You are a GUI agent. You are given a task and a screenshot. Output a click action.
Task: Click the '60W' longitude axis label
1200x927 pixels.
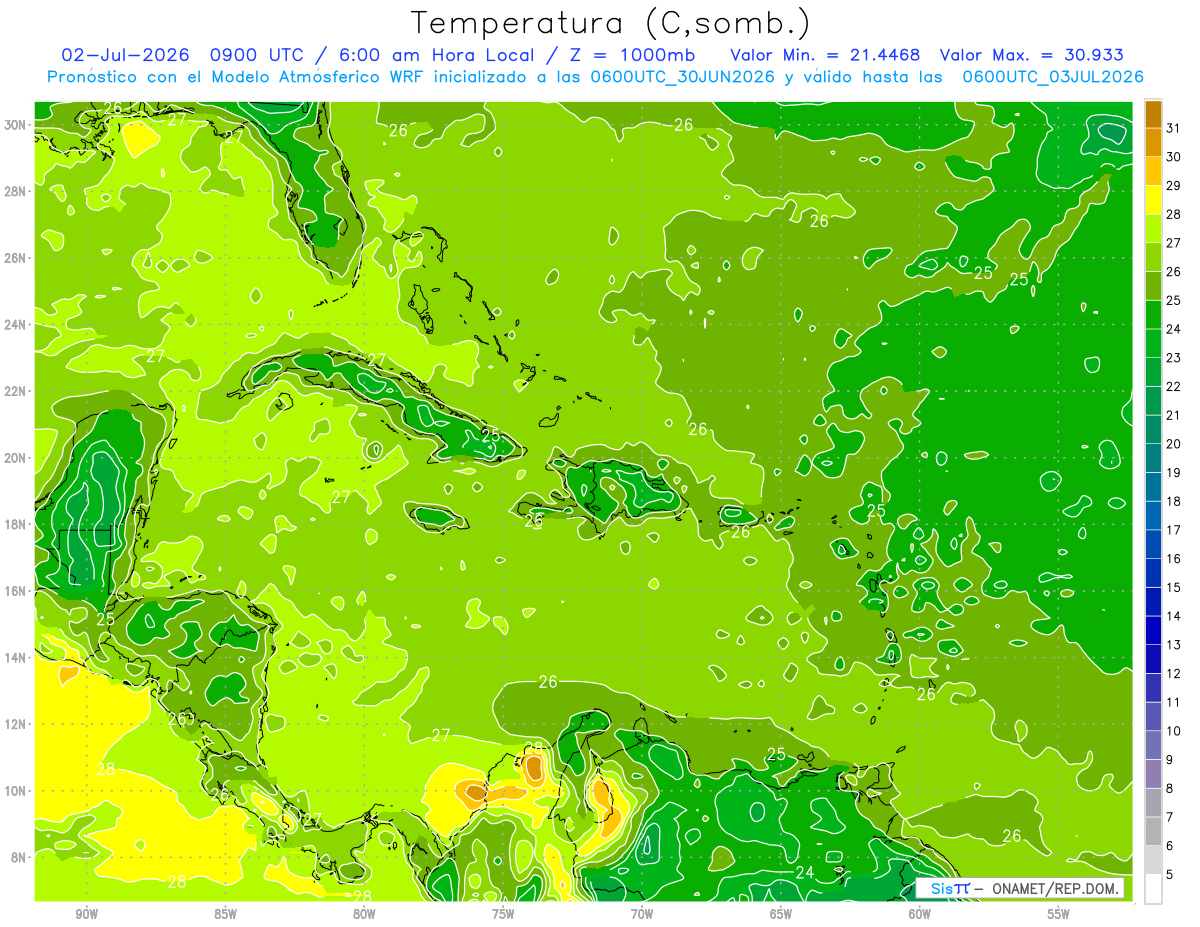point(920,914)
